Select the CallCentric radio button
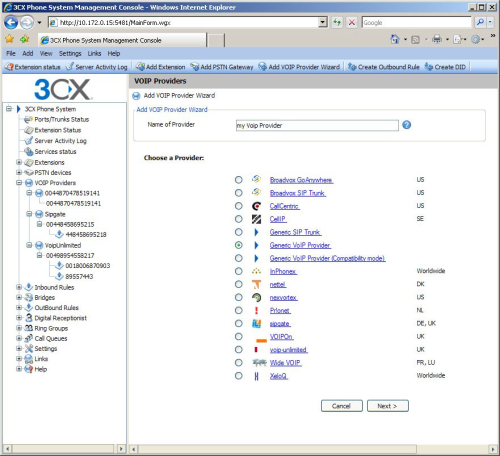The width and height of the screenshot is (500, 456). coord(238,206)
